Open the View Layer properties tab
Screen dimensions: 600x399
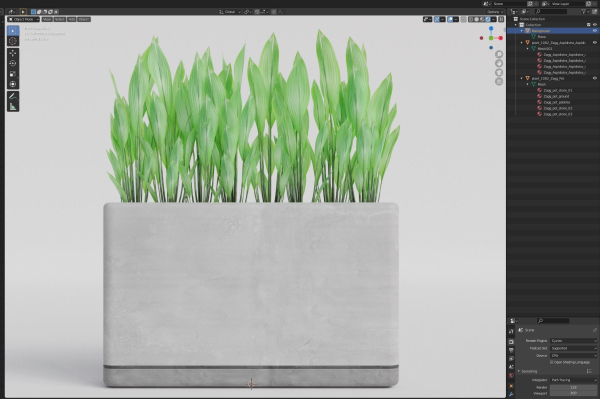[511, 358]
